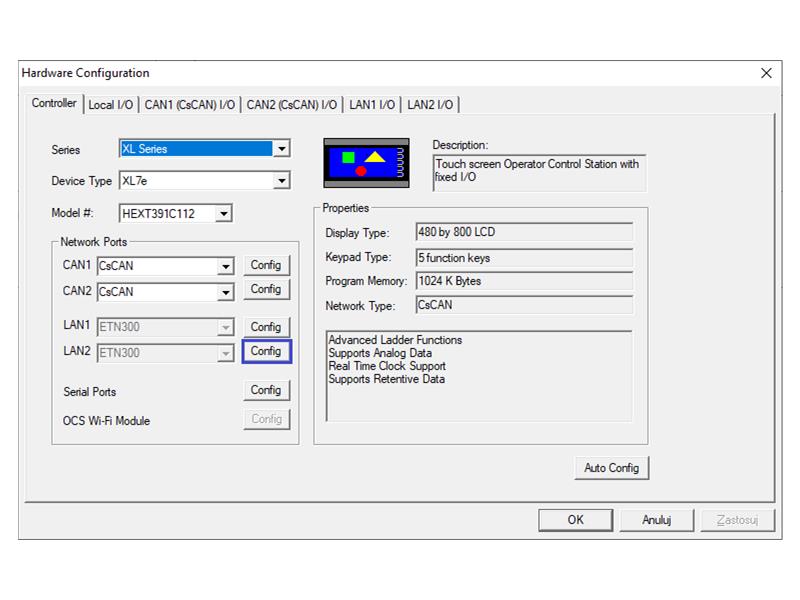Viewport: 800px width, 600px height.
Task: Select 'Real Time Clock Support' feature text
Action: click(x=387, y=366)
